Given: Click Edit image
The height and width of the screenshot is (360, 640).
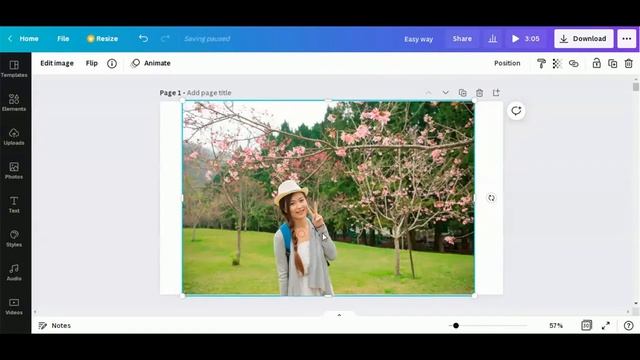Looking at the screenshot, I should pyautogui.click(x=57, y=63).
